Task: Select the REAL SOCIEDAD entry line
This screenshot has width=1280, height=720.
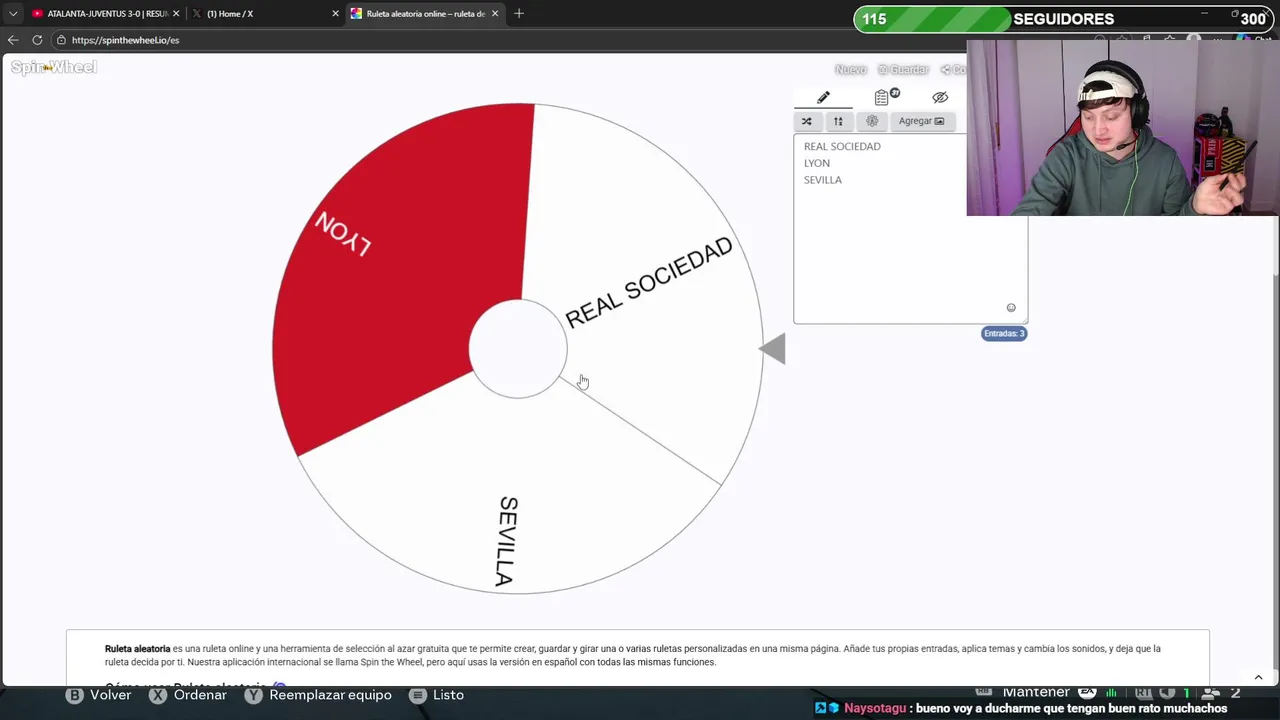Action: [x=842, y=146]
